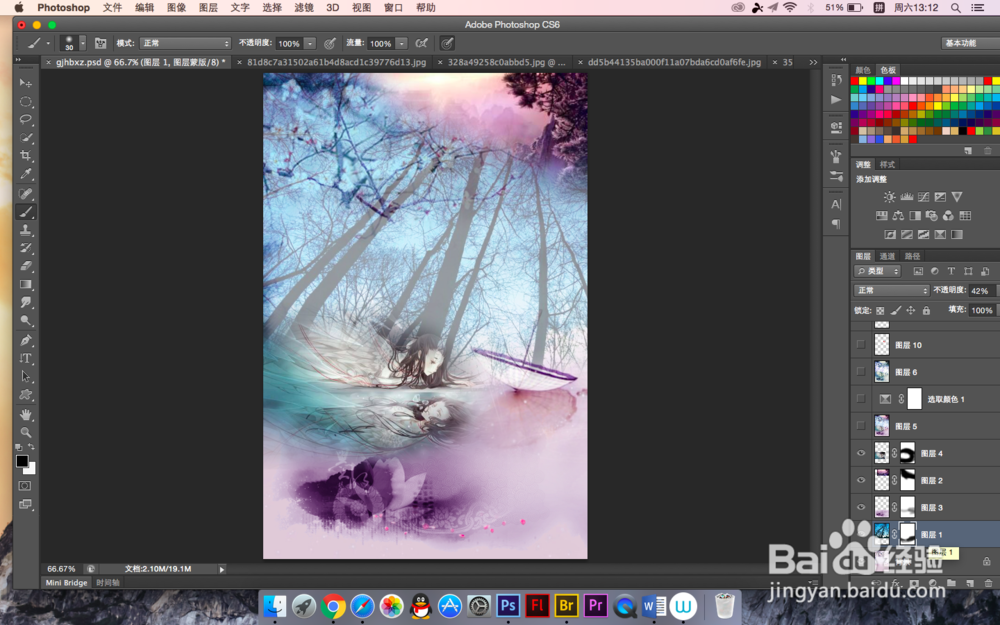1000x625 pixels.
Task: Add a Curves adjustment
Action: coord(923,197)
